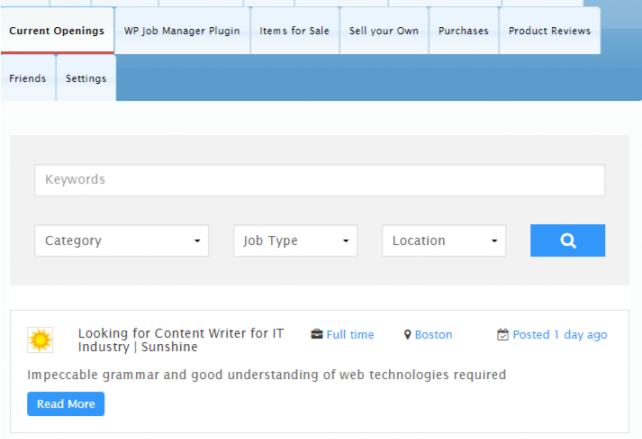
Task: Click the Read More button
Action: [65, 404]
